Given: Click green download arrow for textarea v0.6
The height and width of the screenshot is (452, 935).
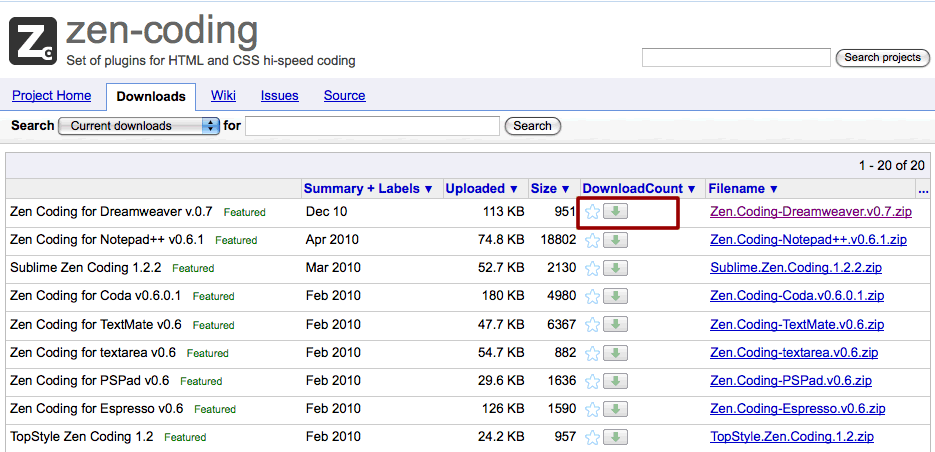Looking at the screenshot, I should point(615,352).
